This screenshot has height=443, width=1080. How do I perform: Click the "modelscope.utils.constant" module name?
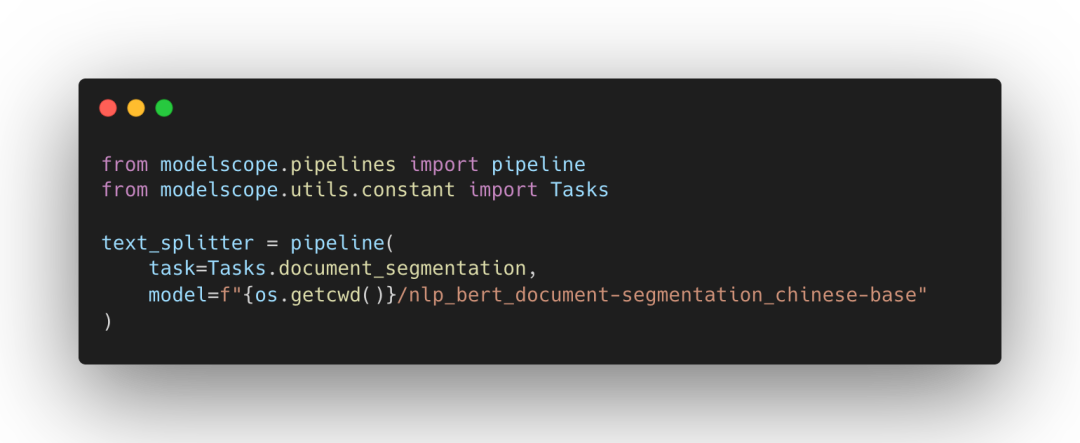click(x=308, y=190)
